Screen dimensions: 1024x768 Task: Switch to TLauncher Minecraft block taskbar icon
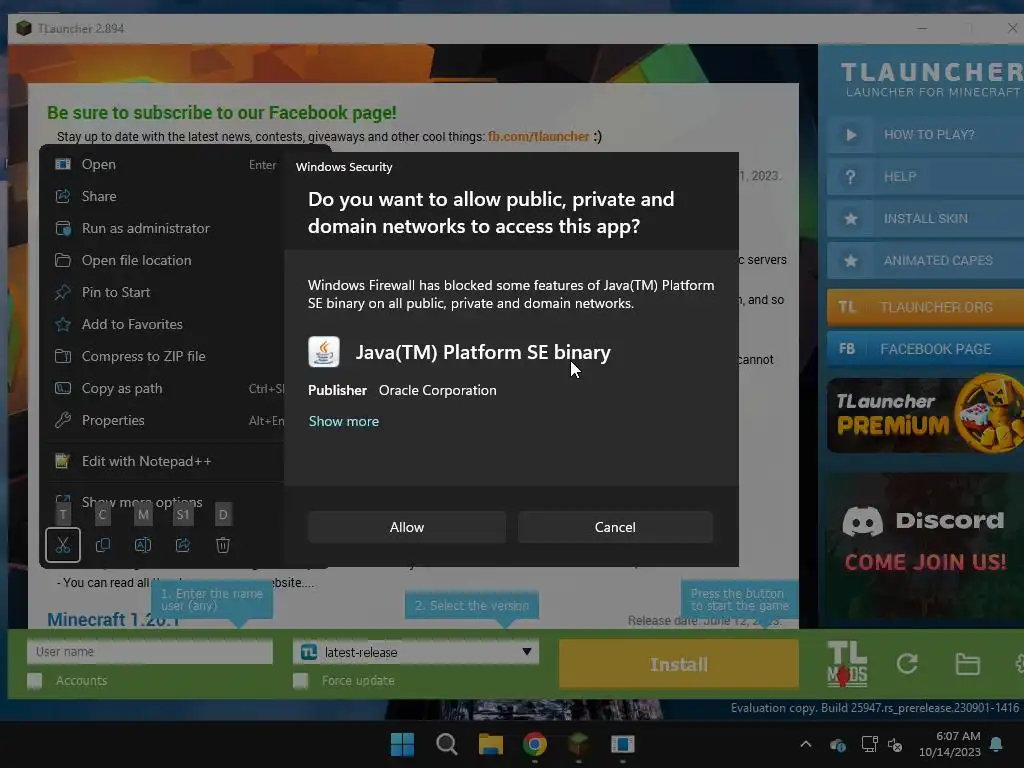coord(579,744)
